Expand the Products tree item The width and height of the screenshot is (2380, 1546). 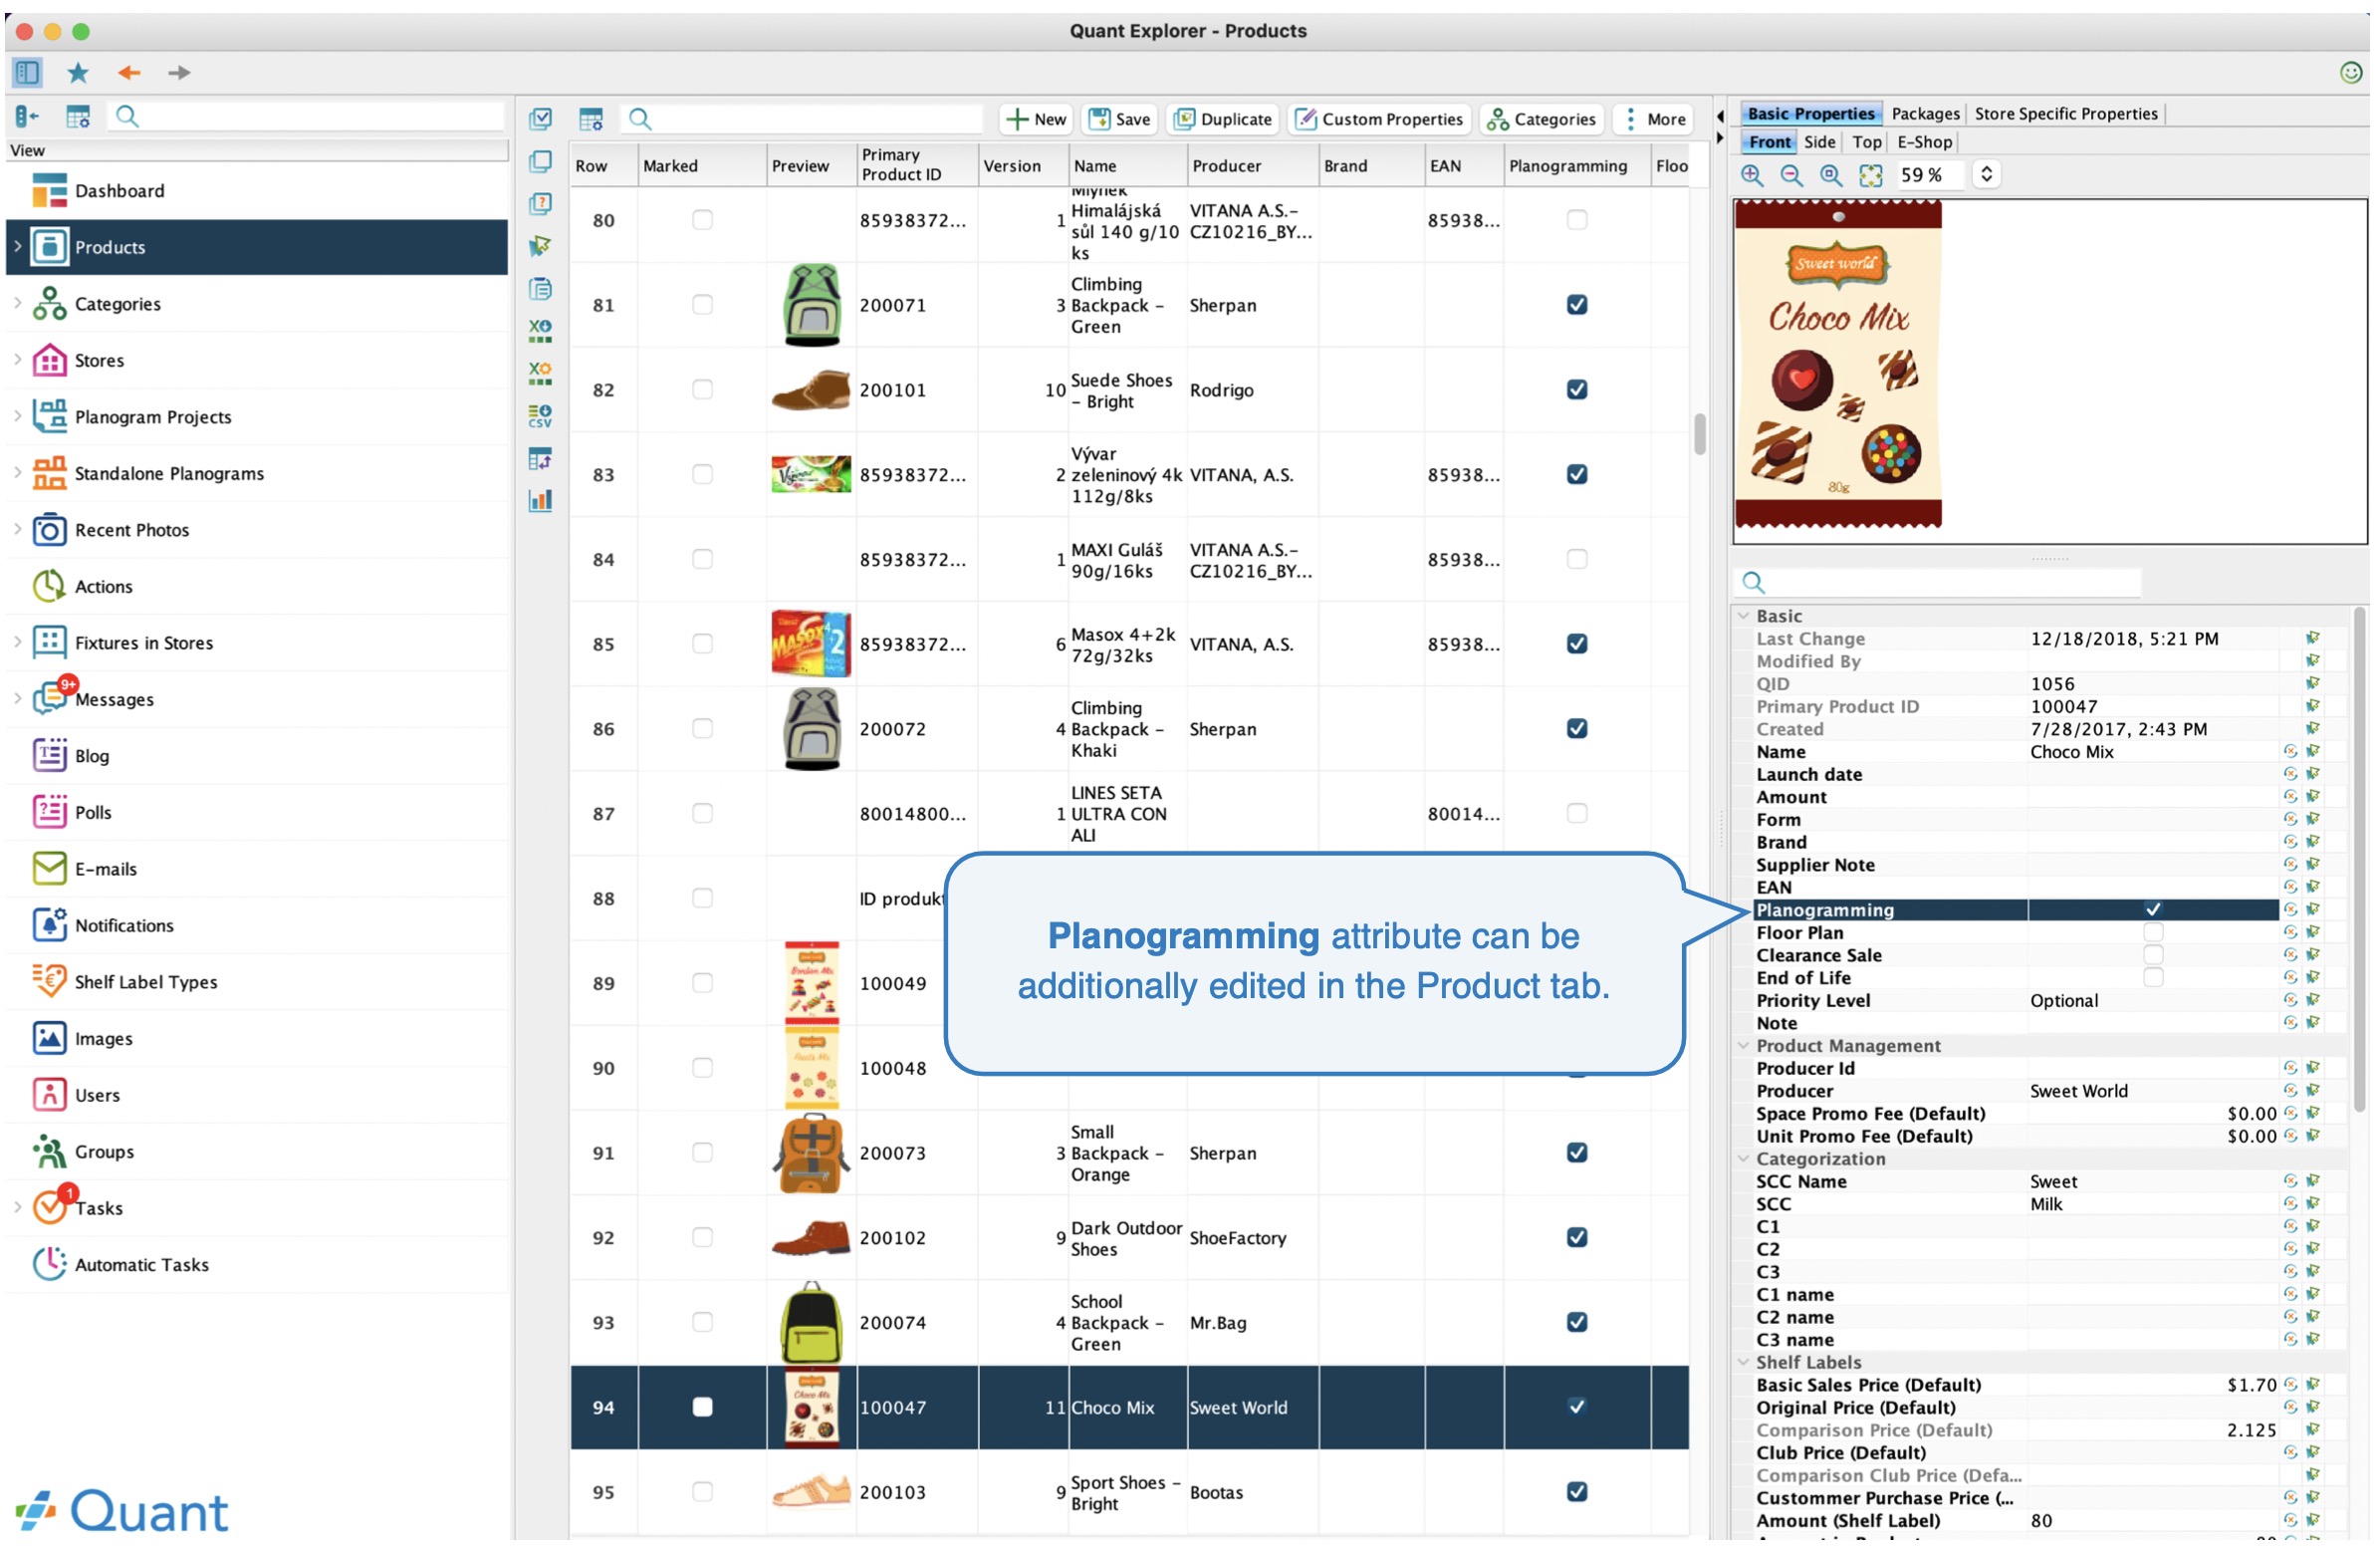pos(17,246)
